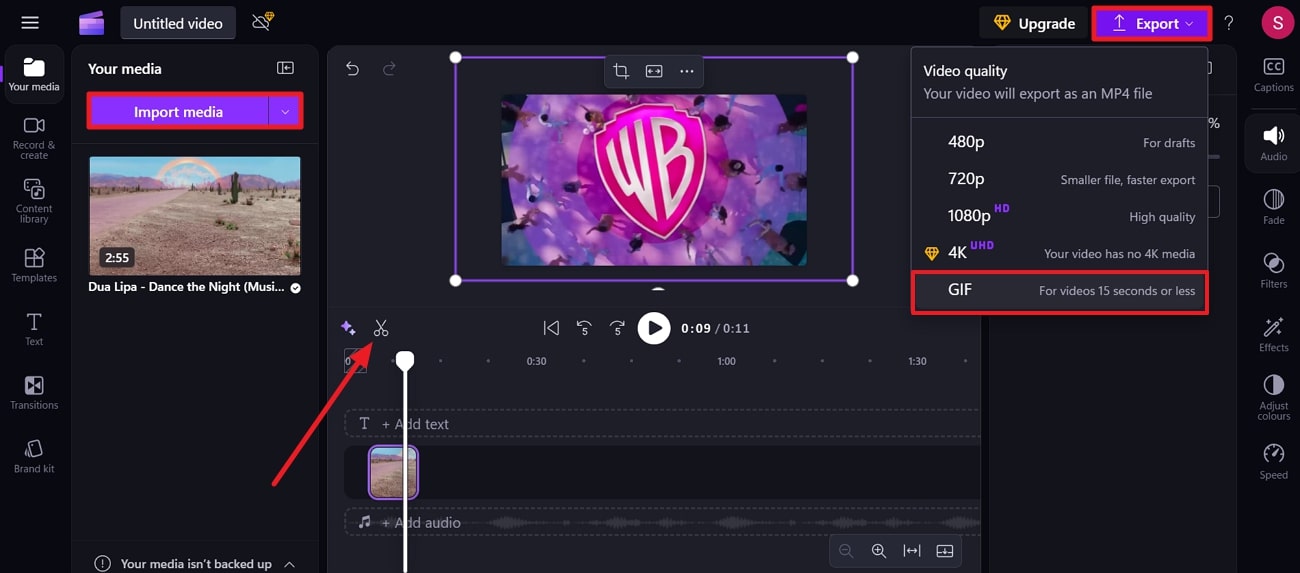This screenshot has width=1300, height=573.
Task: Open Fade panel
Action: coord(1274,207)
